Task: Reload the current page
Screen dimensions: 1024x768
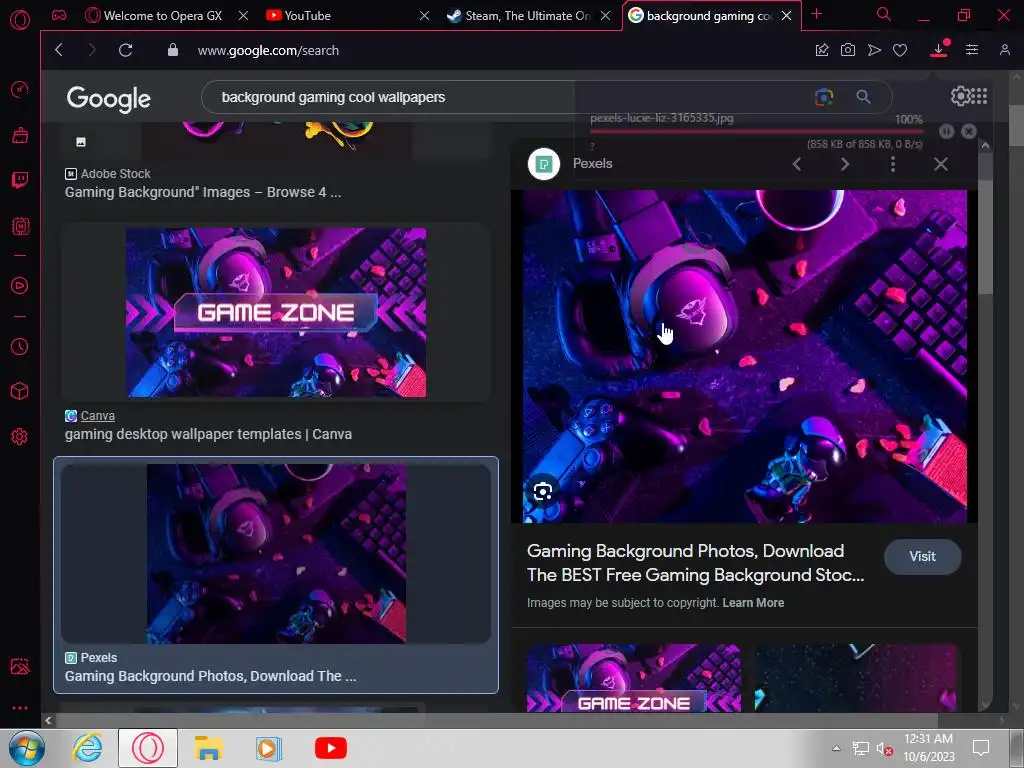Action: (125, 50)
